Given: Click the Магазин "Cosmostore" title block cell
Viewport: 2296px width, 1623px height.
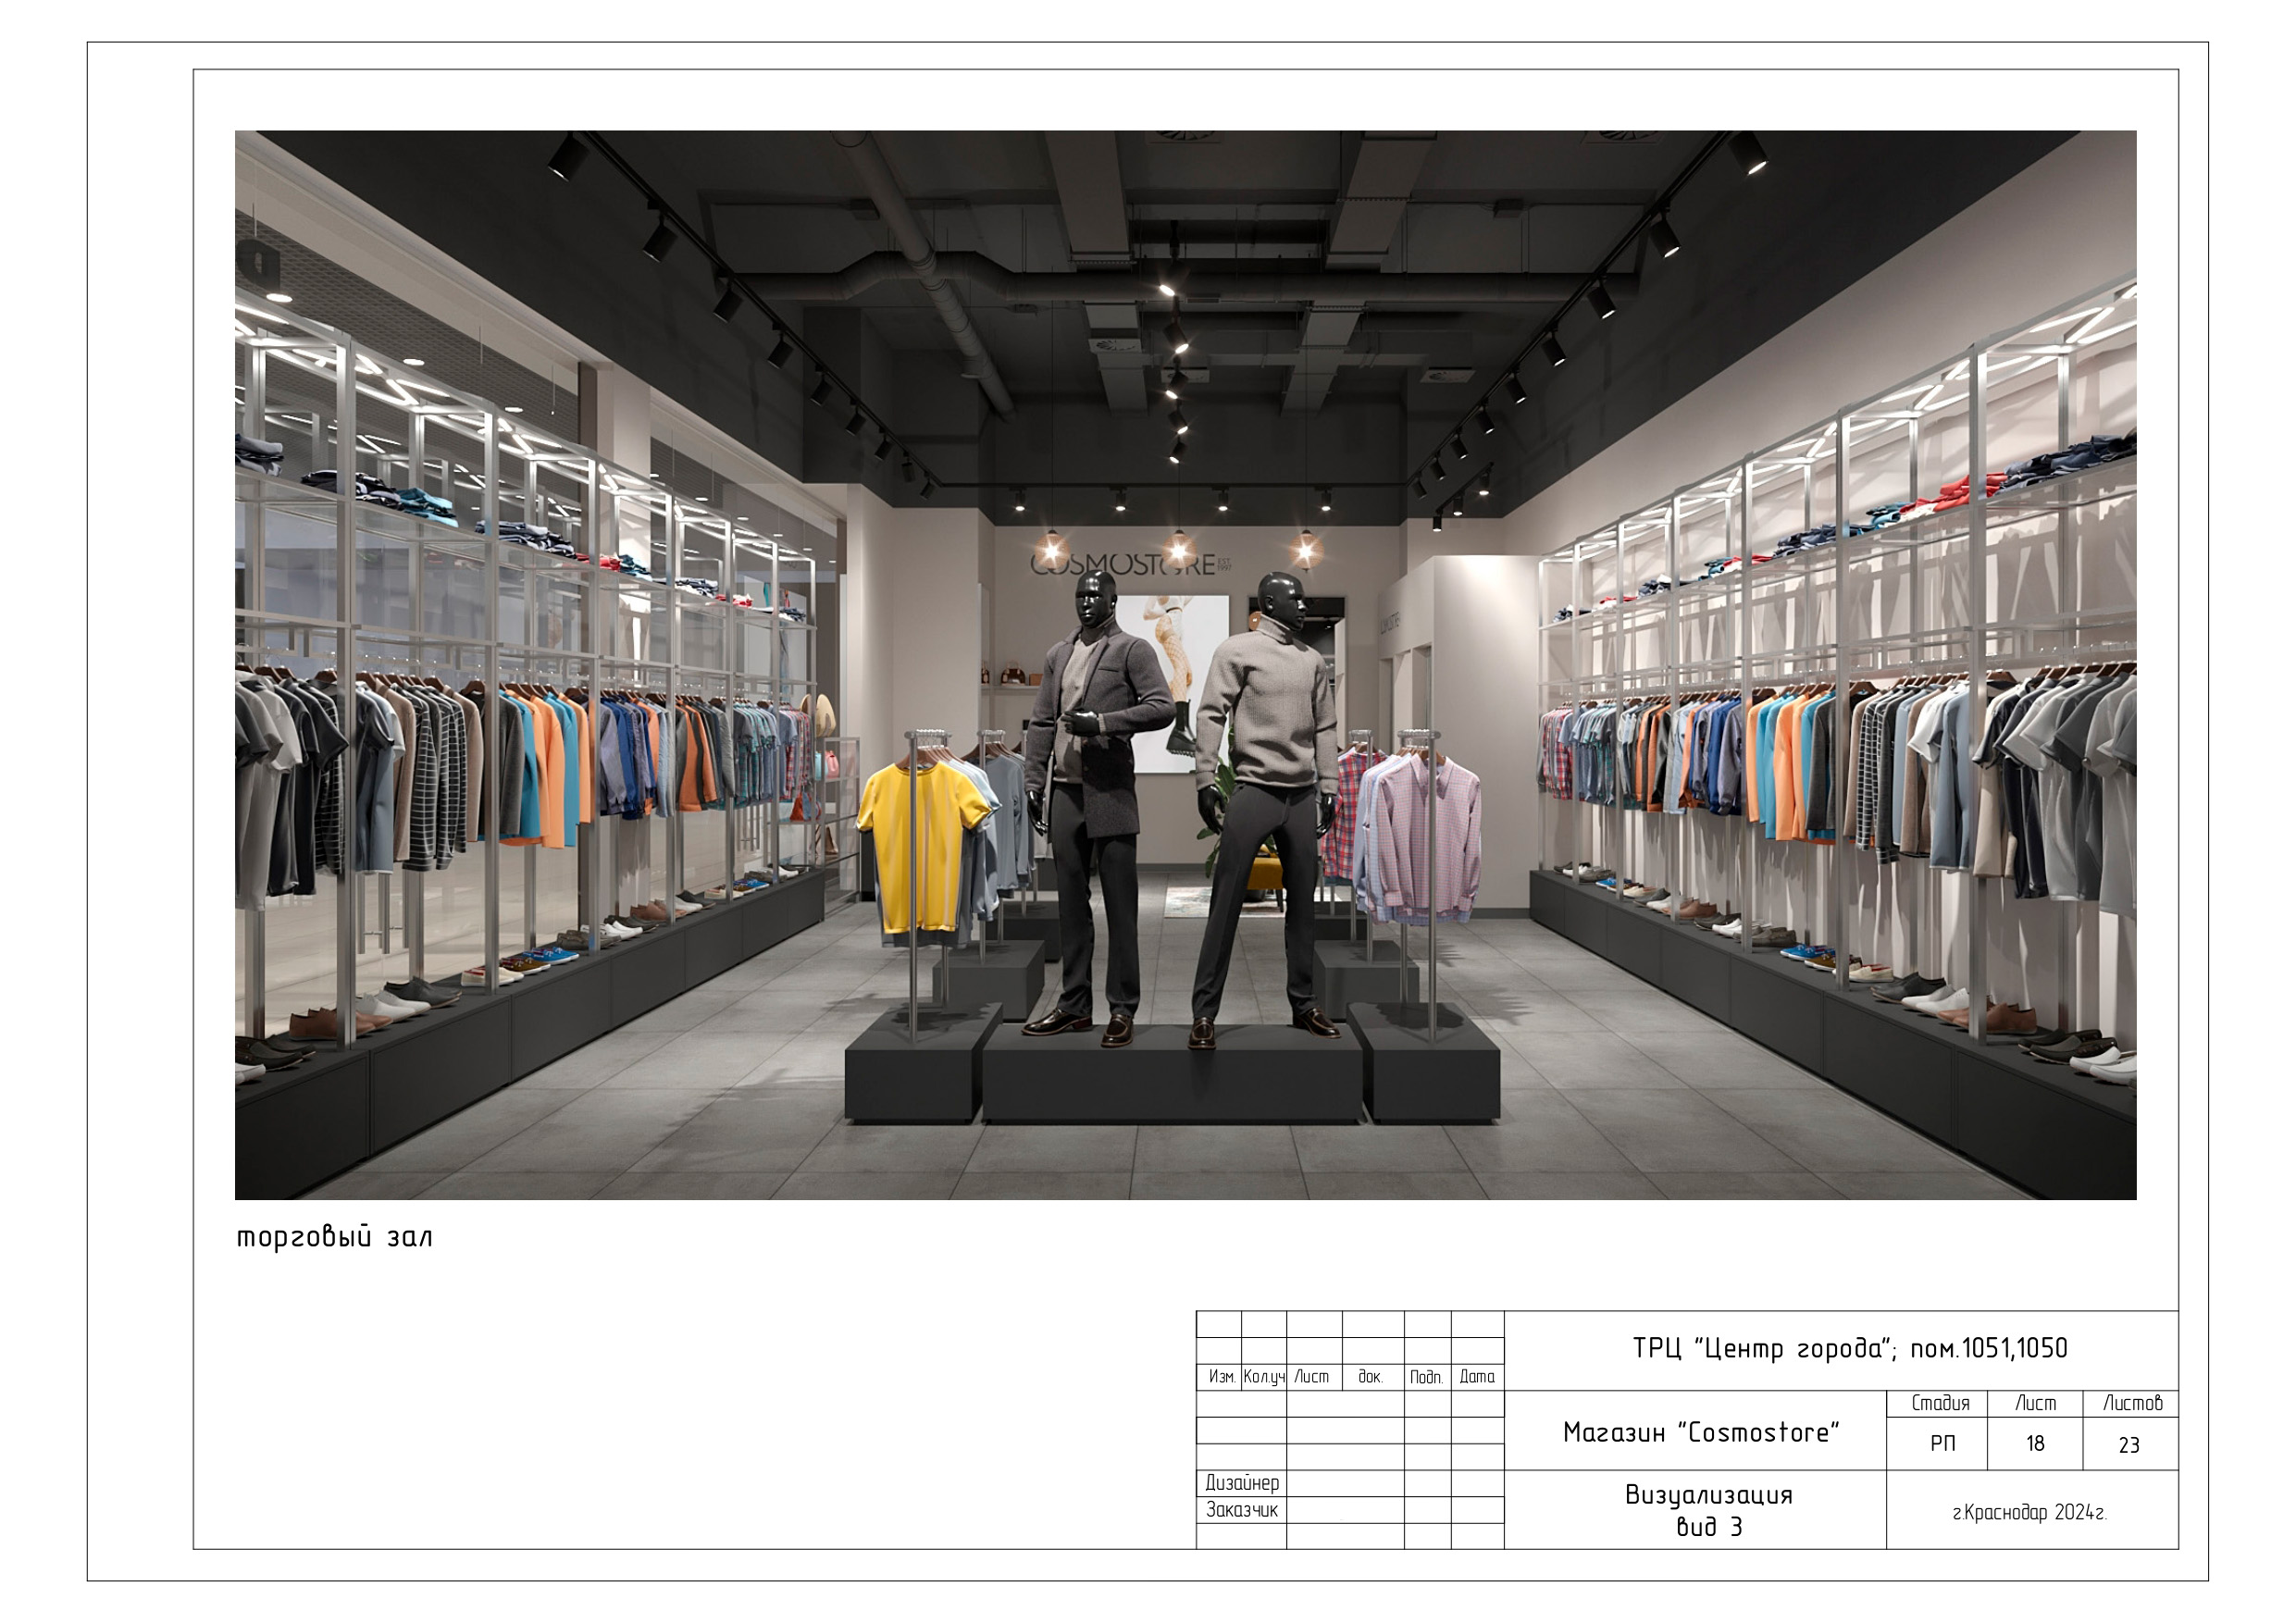Looking at the screenshot, I should [1701, 1433].
